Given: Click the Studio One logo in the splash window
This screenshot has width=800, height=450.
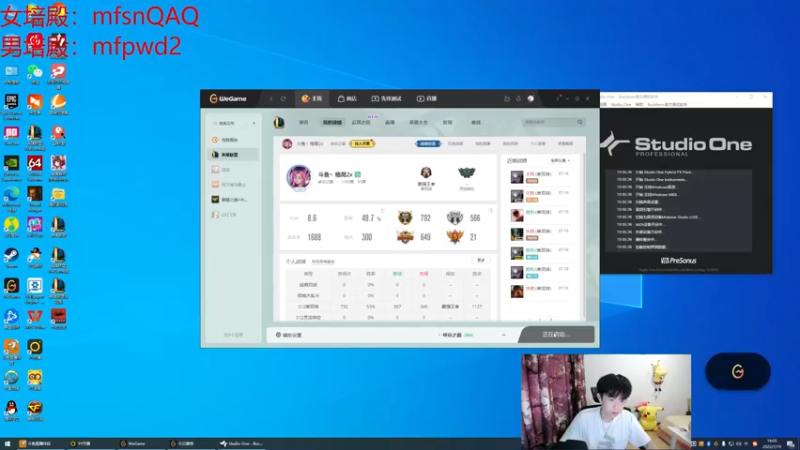Looking at the screenshot, I should tap(676, 145).
